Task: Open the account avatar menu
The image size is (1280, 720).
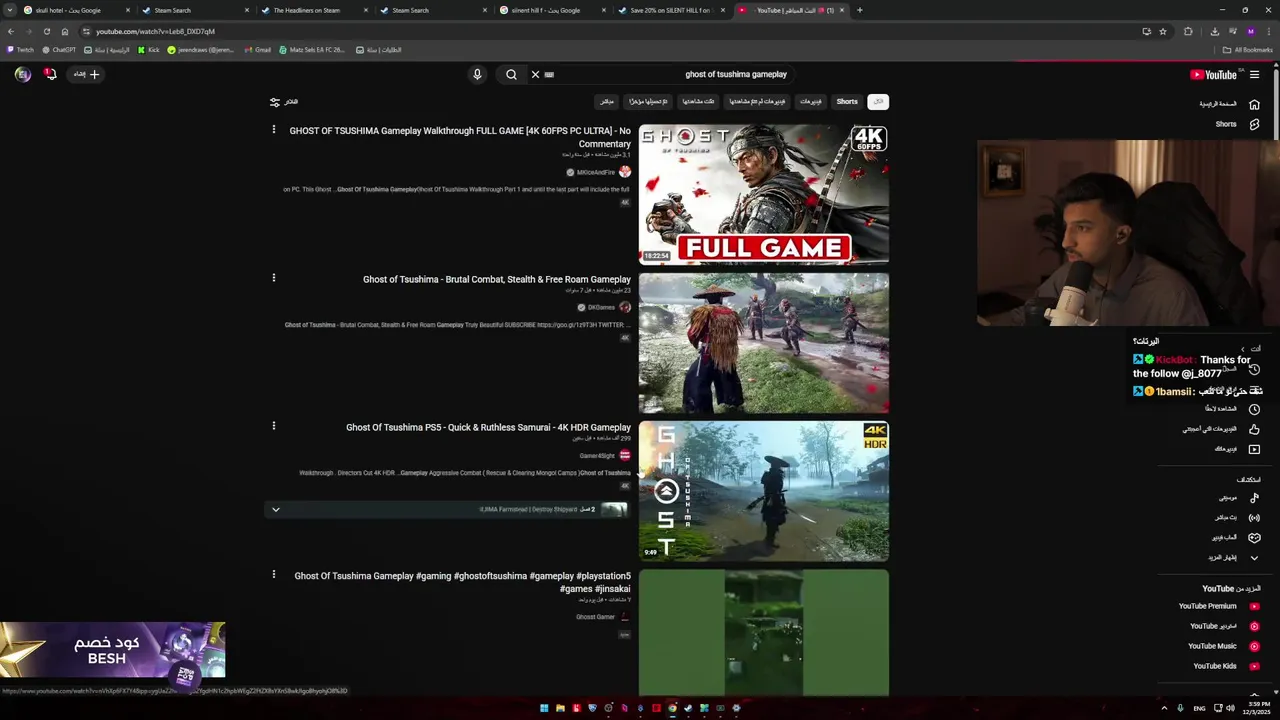Action: click(x=22, y=74)
